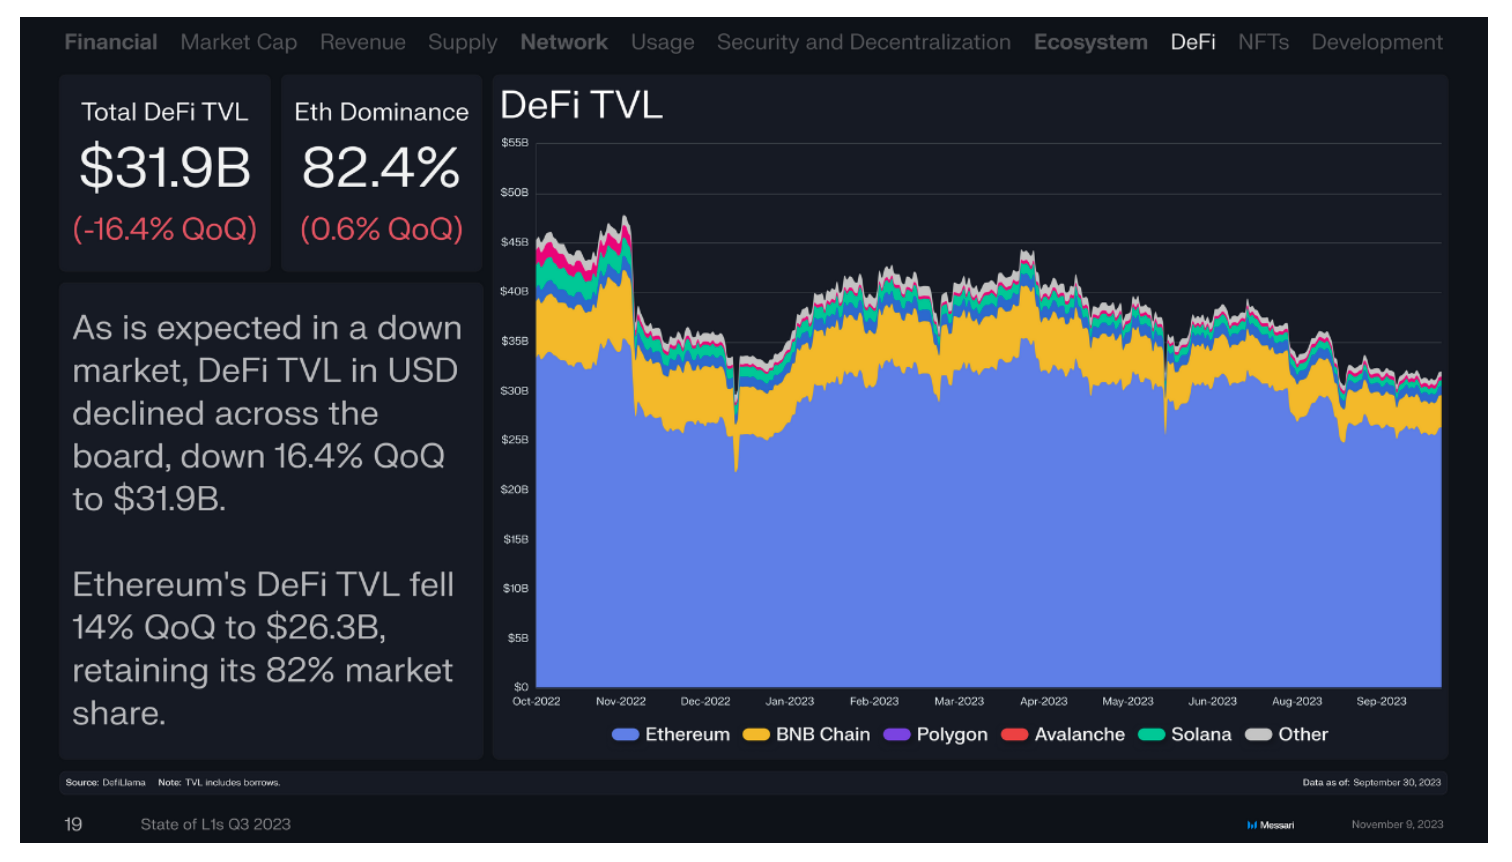Image resolution: width=1512 pixels, height=862 pixels.
Task: Open the Development tab
Action: pyautogui.click(x=1377, y=42)
